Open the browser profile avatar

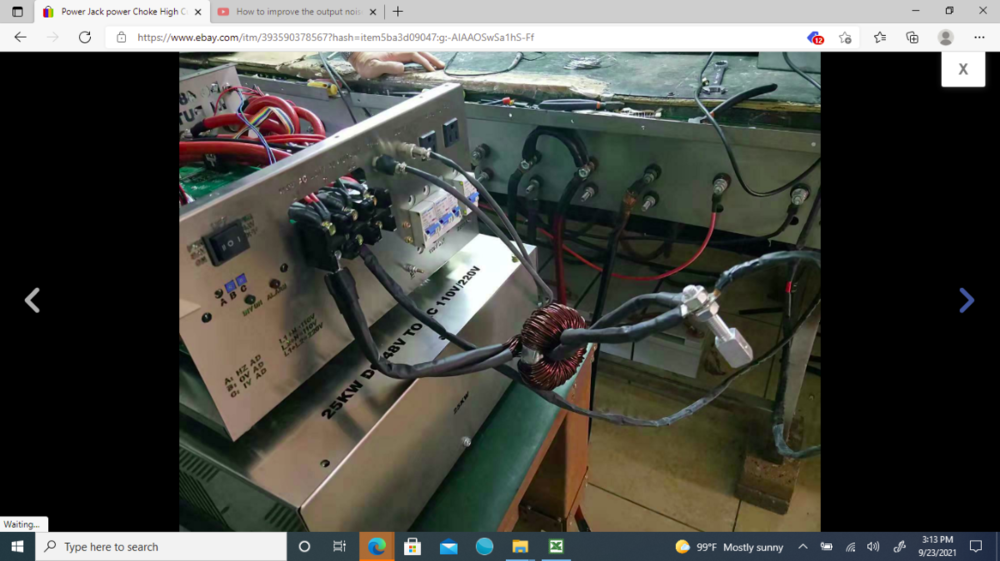point(946,38)
